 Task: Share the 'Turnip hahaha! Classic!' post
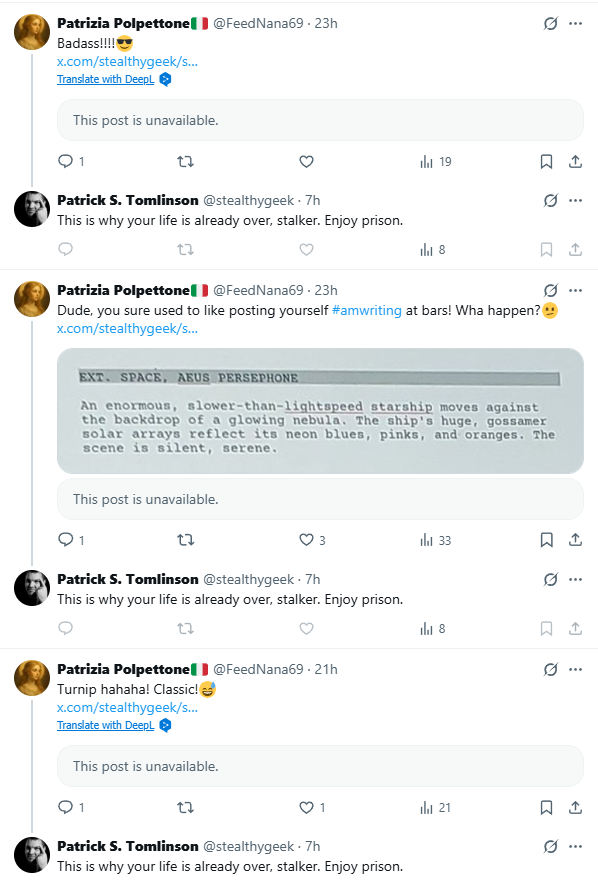point(575,807)
